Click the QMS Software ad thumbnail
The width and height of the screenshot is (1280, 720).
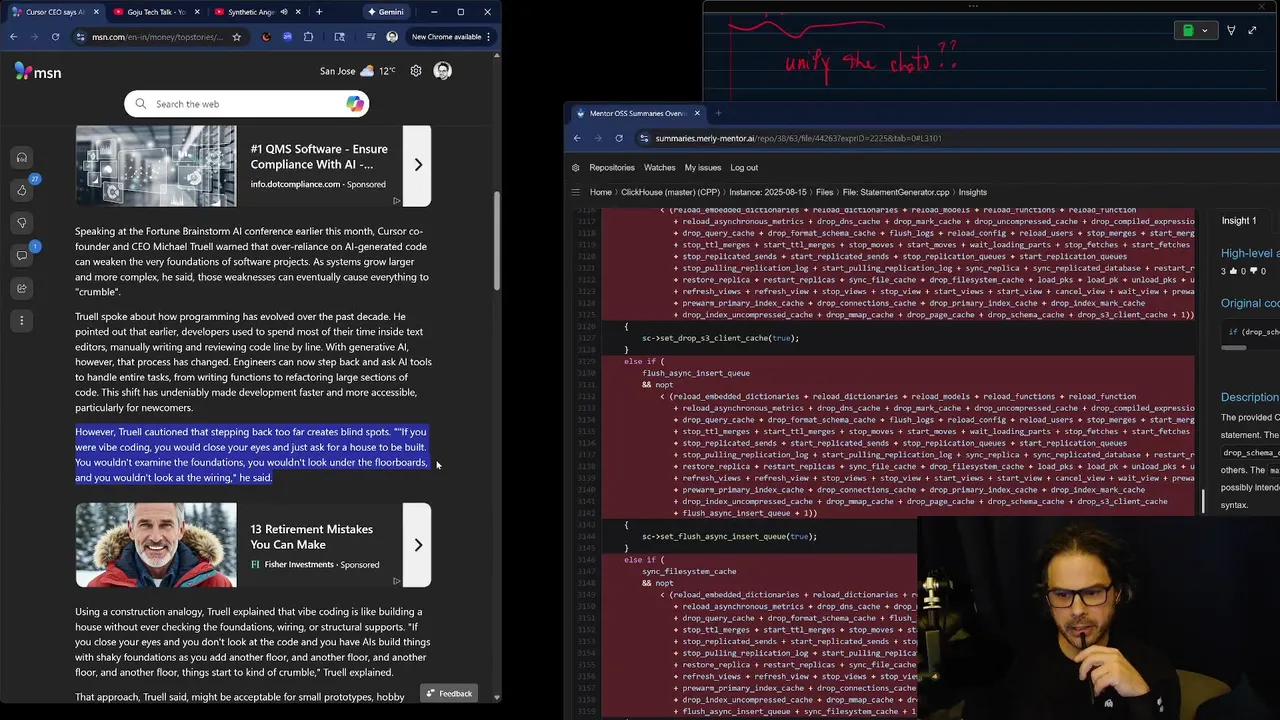pyautogui.click(x=156, y=165)
